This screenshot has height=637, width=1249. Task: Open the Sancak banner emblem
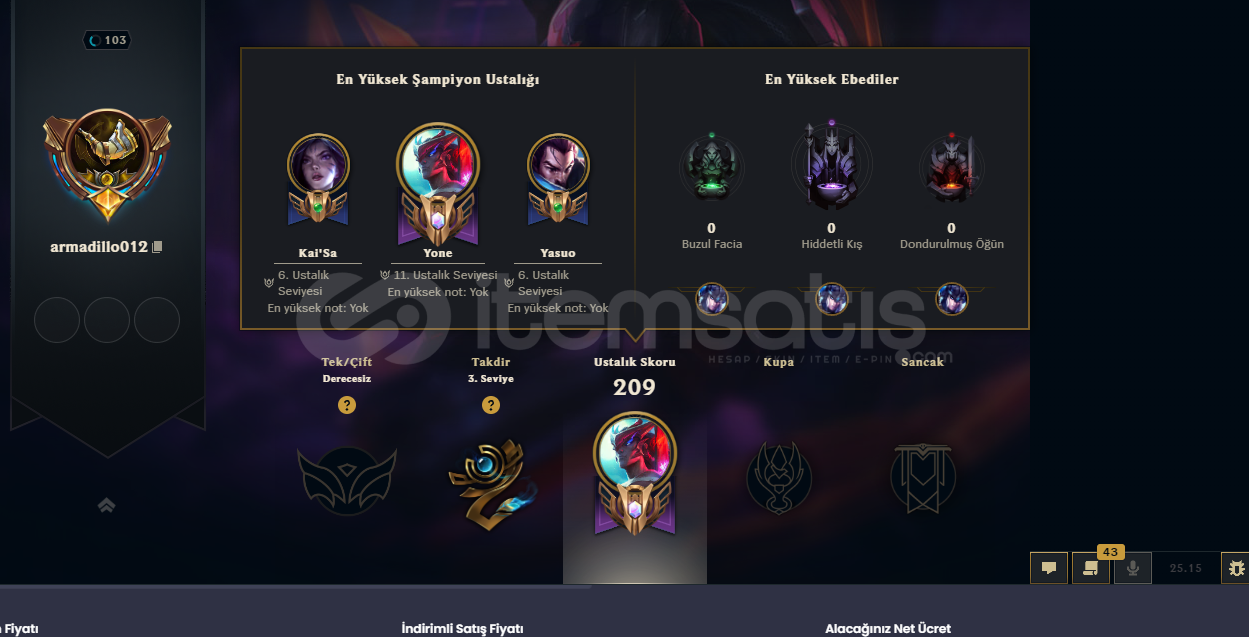923,478
